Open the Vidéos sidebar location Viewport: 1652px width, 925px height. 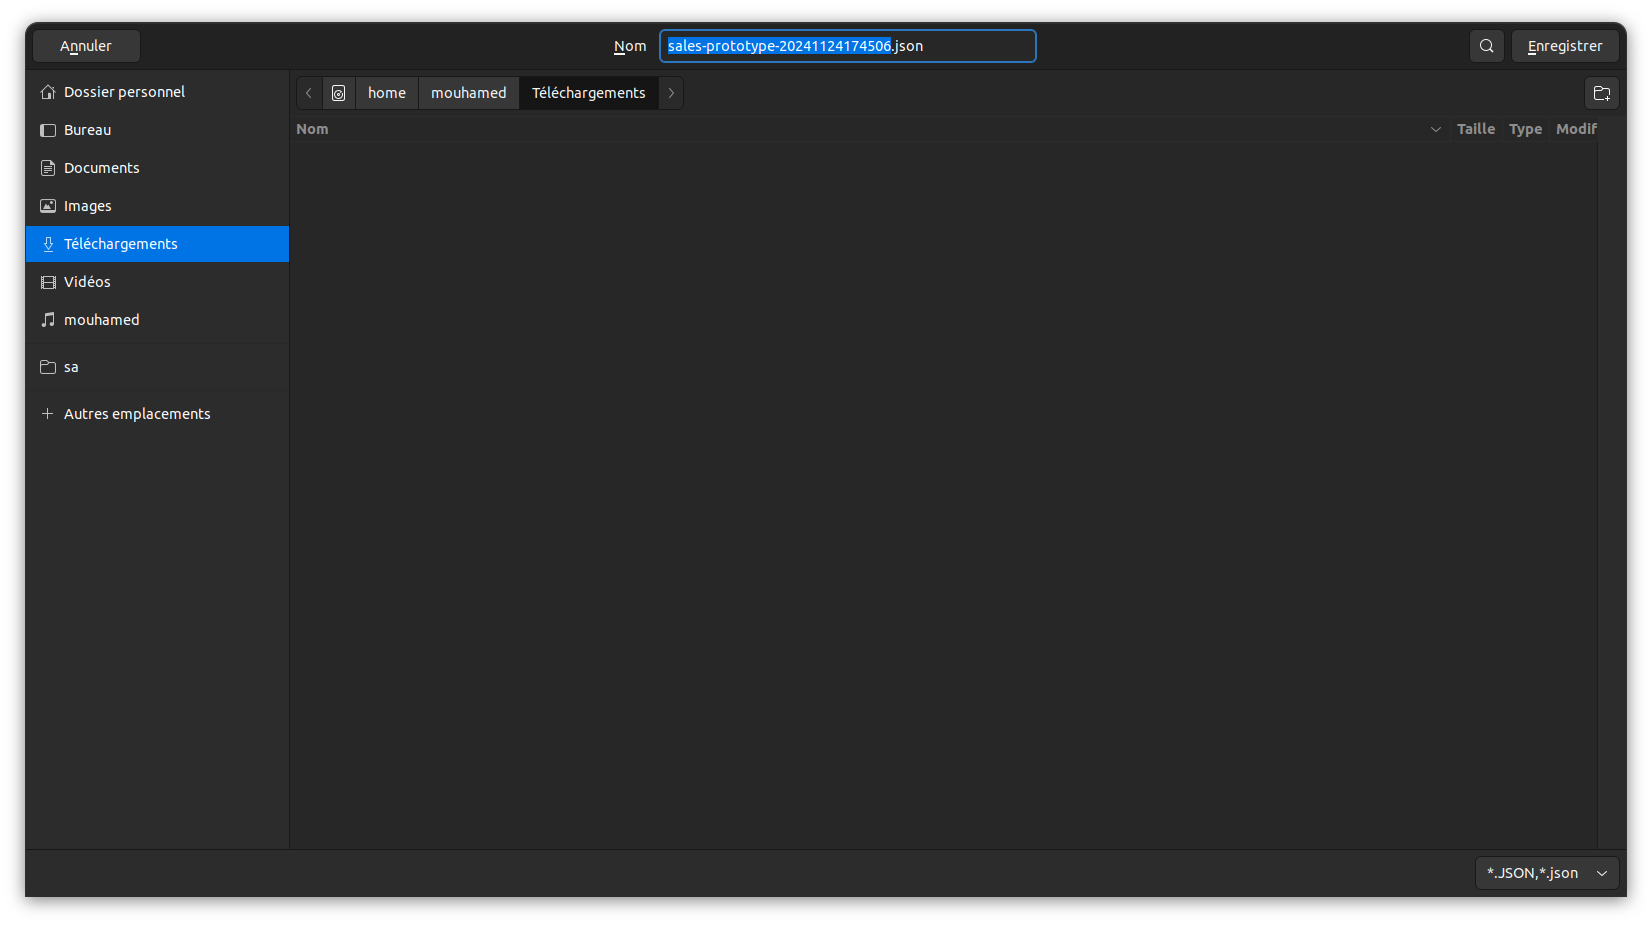[x=87, y=282]
